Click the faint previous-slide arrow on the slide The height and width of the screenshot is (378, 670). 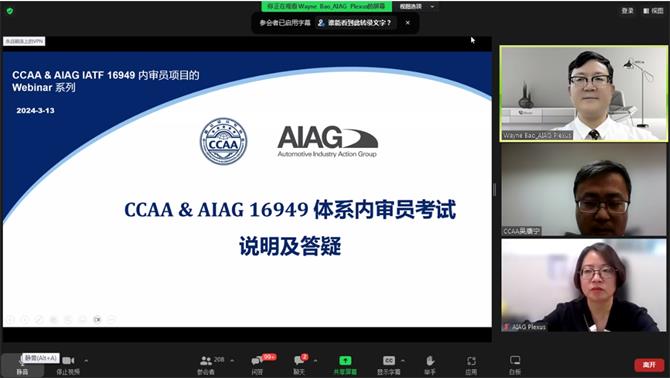[x=10, y=319]
